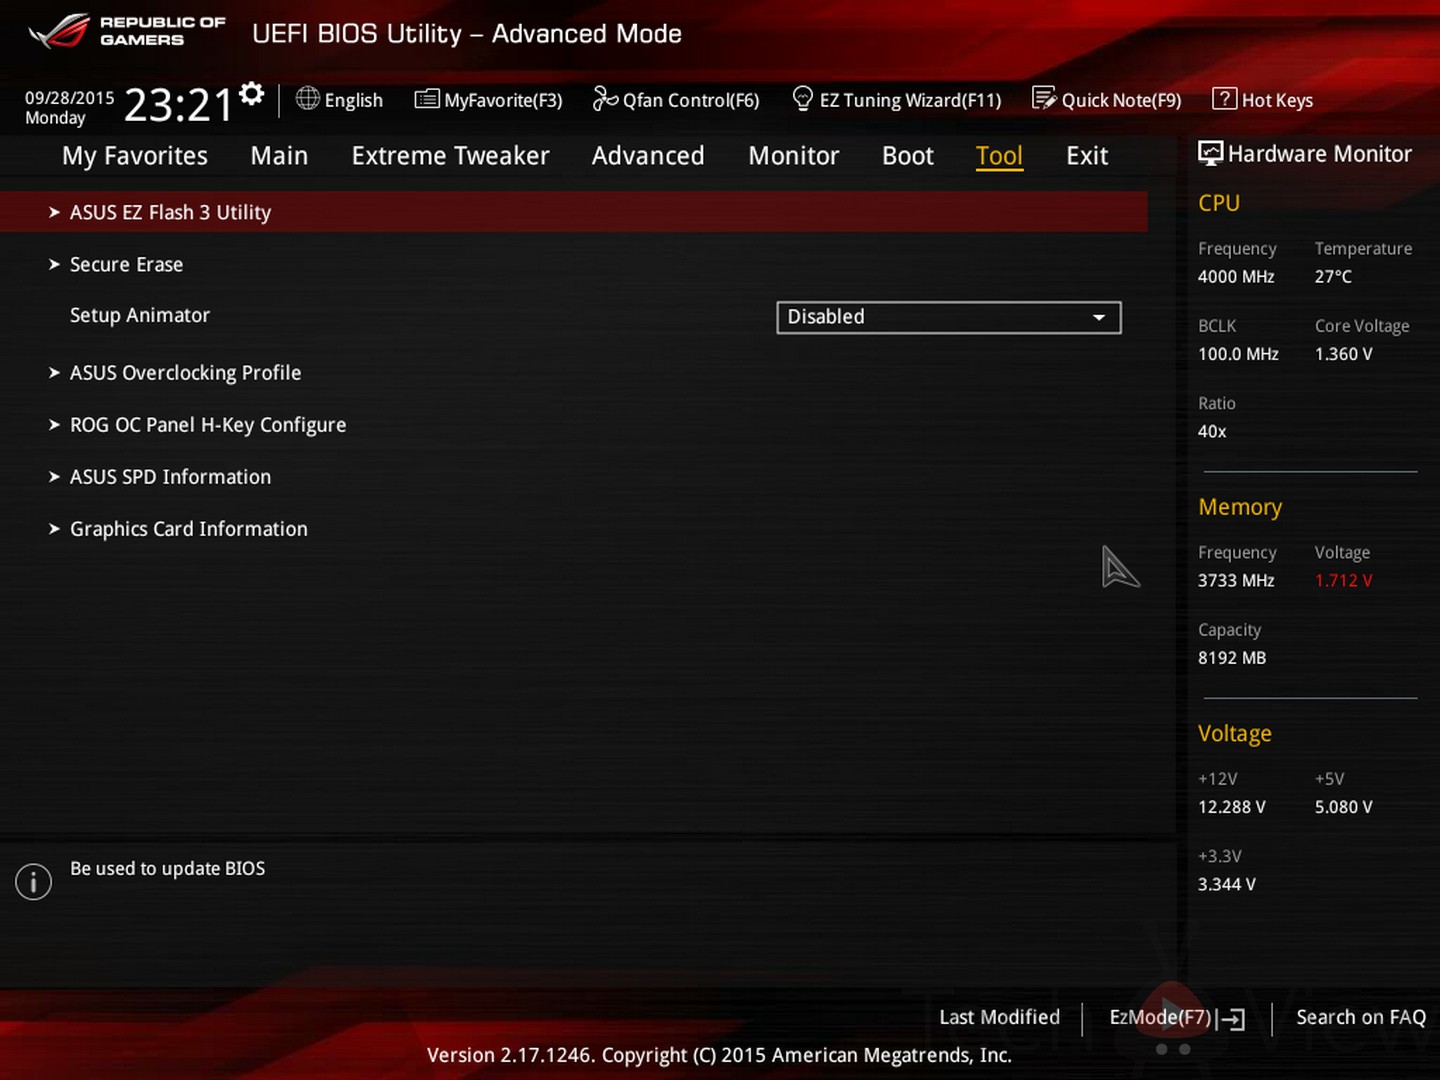The width and height of the screenshot is (1440, 1080).
Task: Select the Tool tab
Action: pos(999,156)
